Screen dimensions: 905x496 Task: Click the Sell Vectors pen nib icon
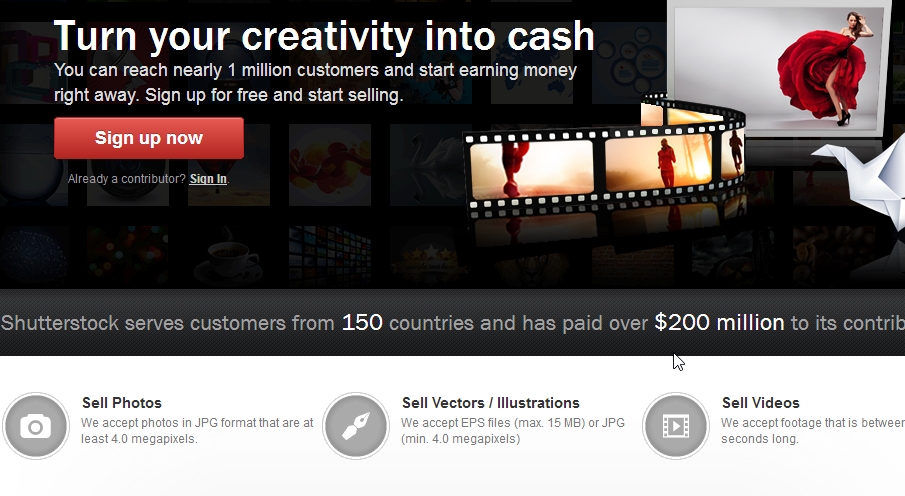pyautogui.click(x=356, y=426)
